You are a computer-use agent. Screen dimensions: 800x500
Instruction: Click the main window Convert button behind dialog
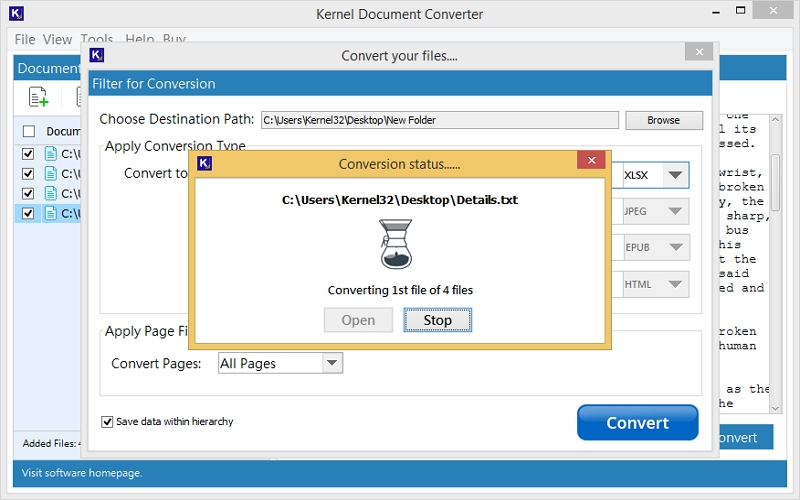[x=746, y=437]
